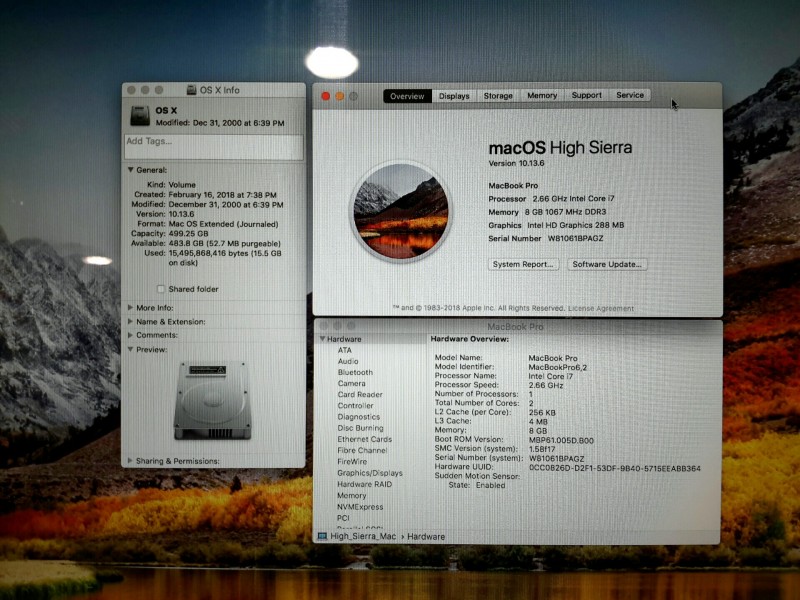
Task: Expand Sharing & Permissions section
Action: 131,461
